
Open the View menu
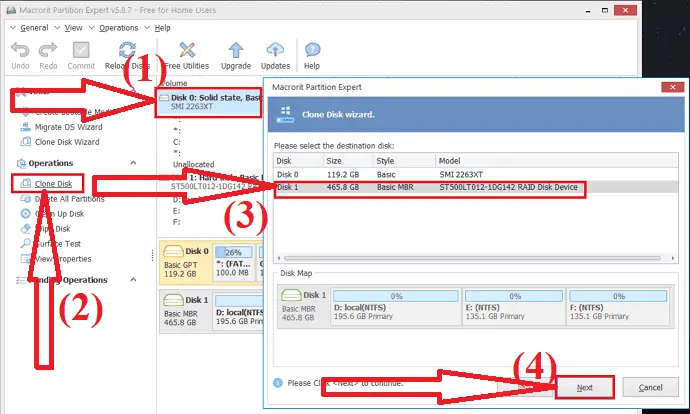click(x=73, y=28)
